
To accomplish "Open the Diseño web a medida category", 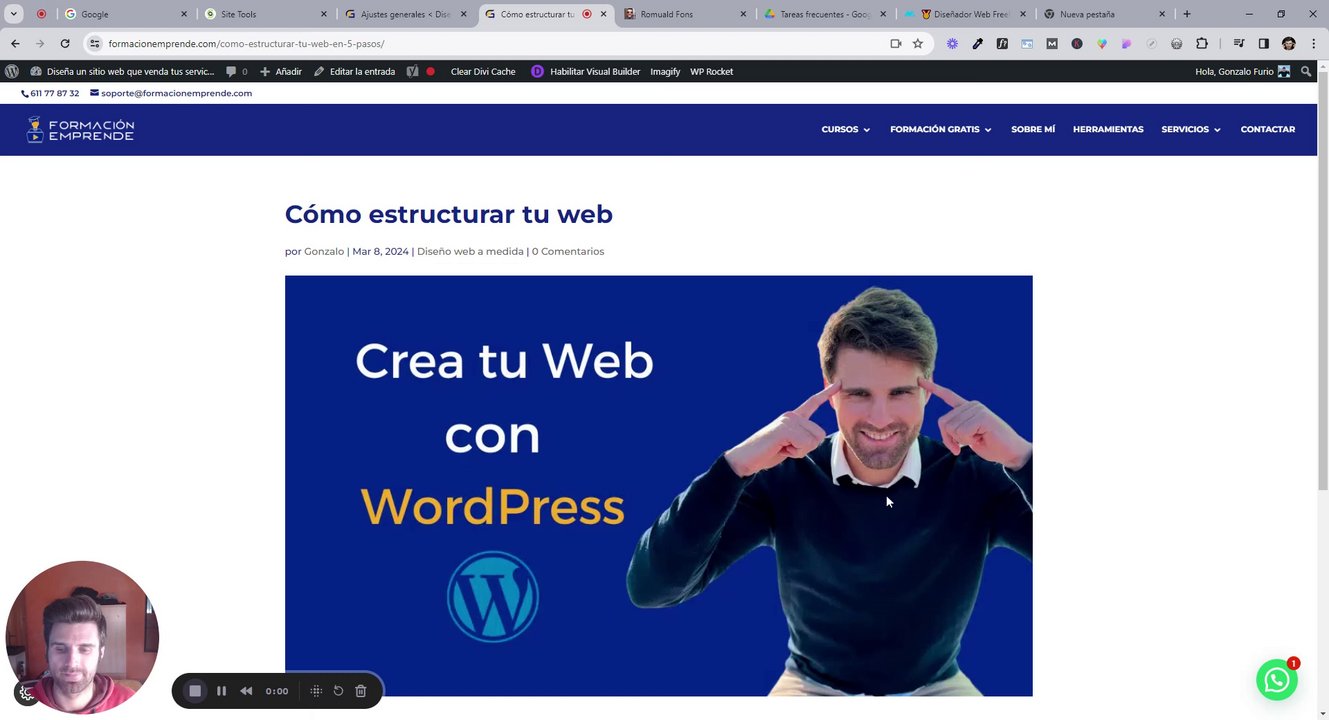I will pos(470,251).
